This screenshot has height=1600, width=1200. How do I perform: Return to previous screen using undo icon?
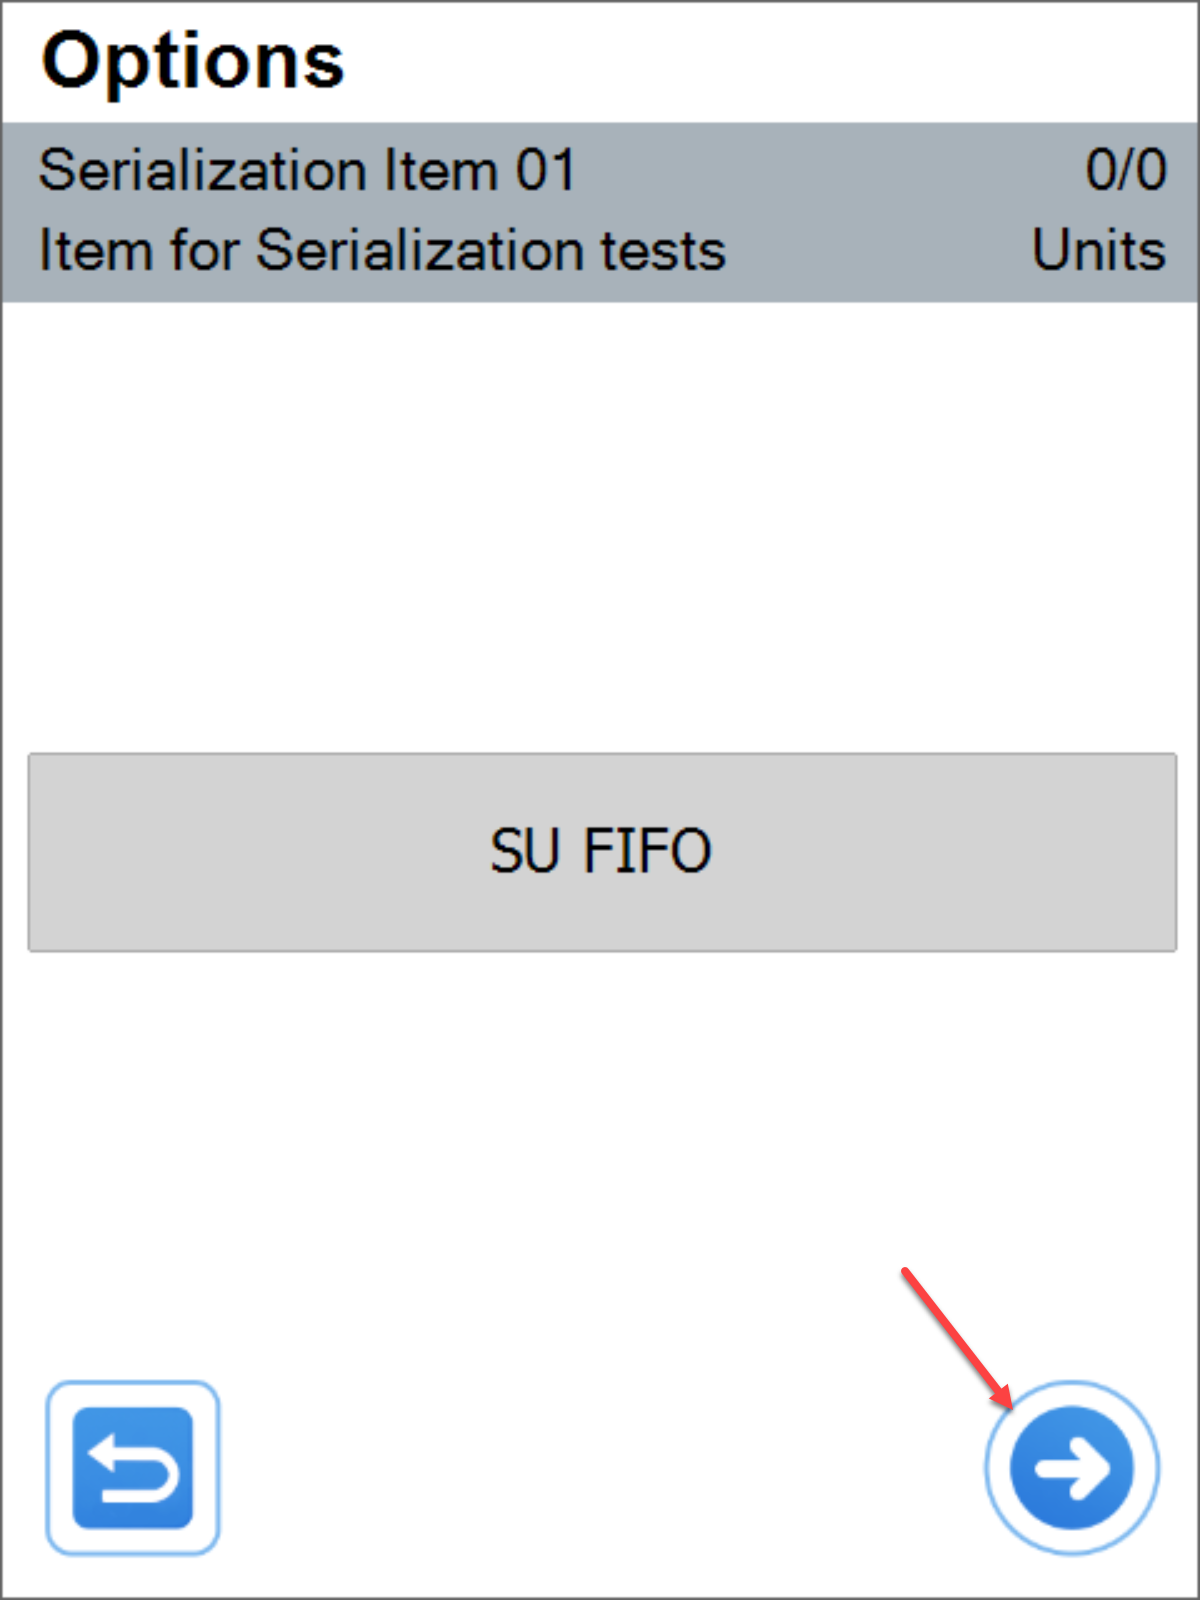click(x=132, y=1467)
